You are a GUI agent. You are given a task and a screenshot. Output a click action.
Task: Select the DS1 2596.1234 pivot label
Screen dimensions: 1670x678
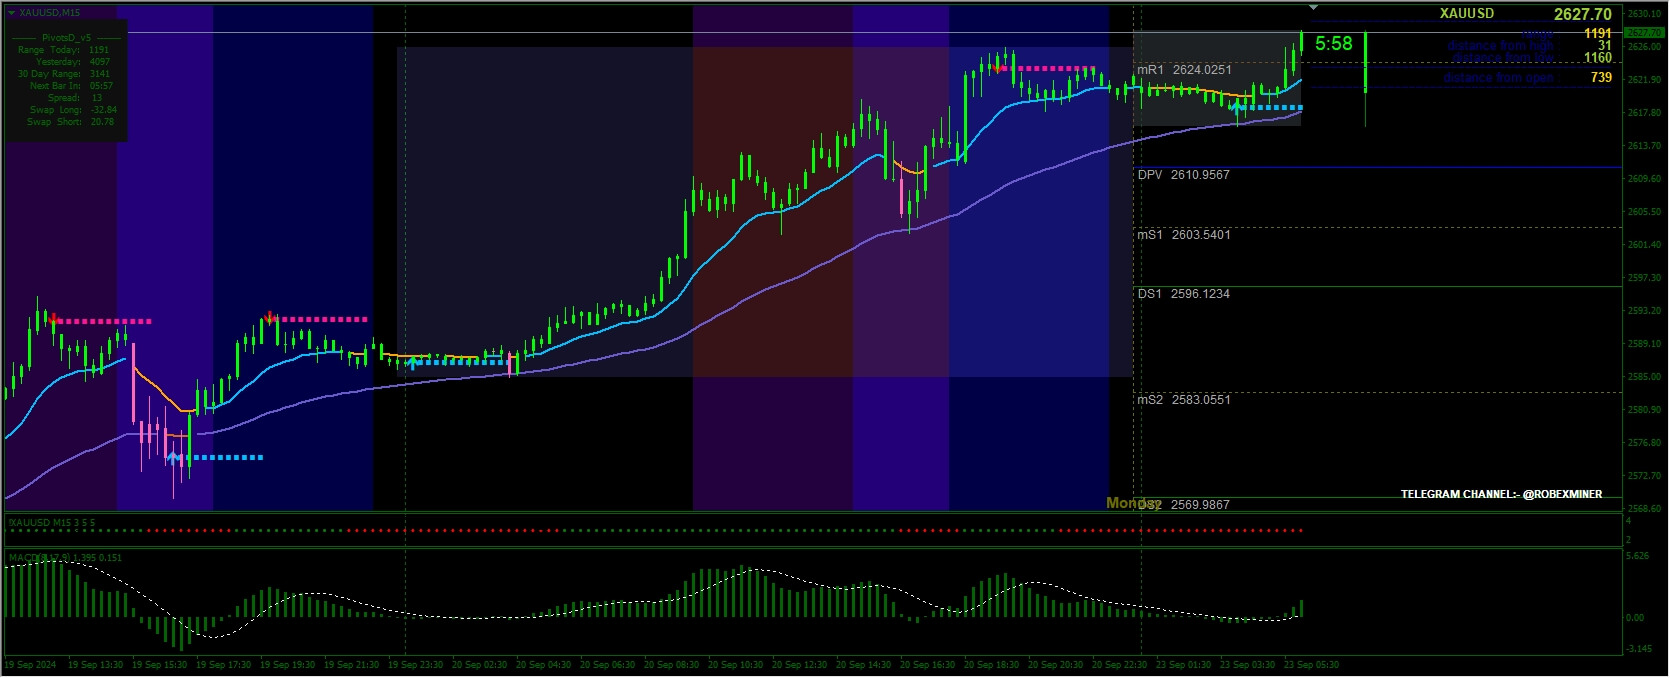click(x=1184, y=294)
